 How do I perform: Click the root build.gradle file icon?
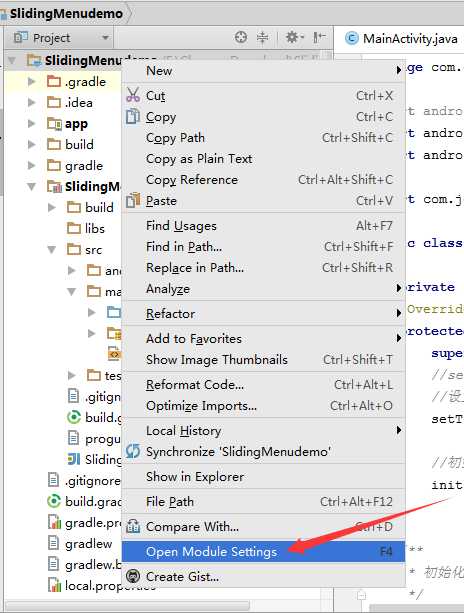[54, 501]
